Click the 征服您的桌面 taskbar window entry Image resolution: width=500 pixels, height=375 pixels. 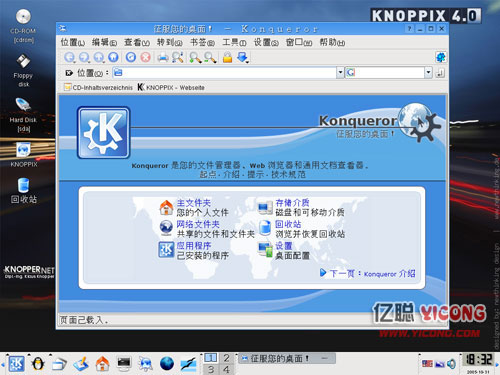coord(287,359)
